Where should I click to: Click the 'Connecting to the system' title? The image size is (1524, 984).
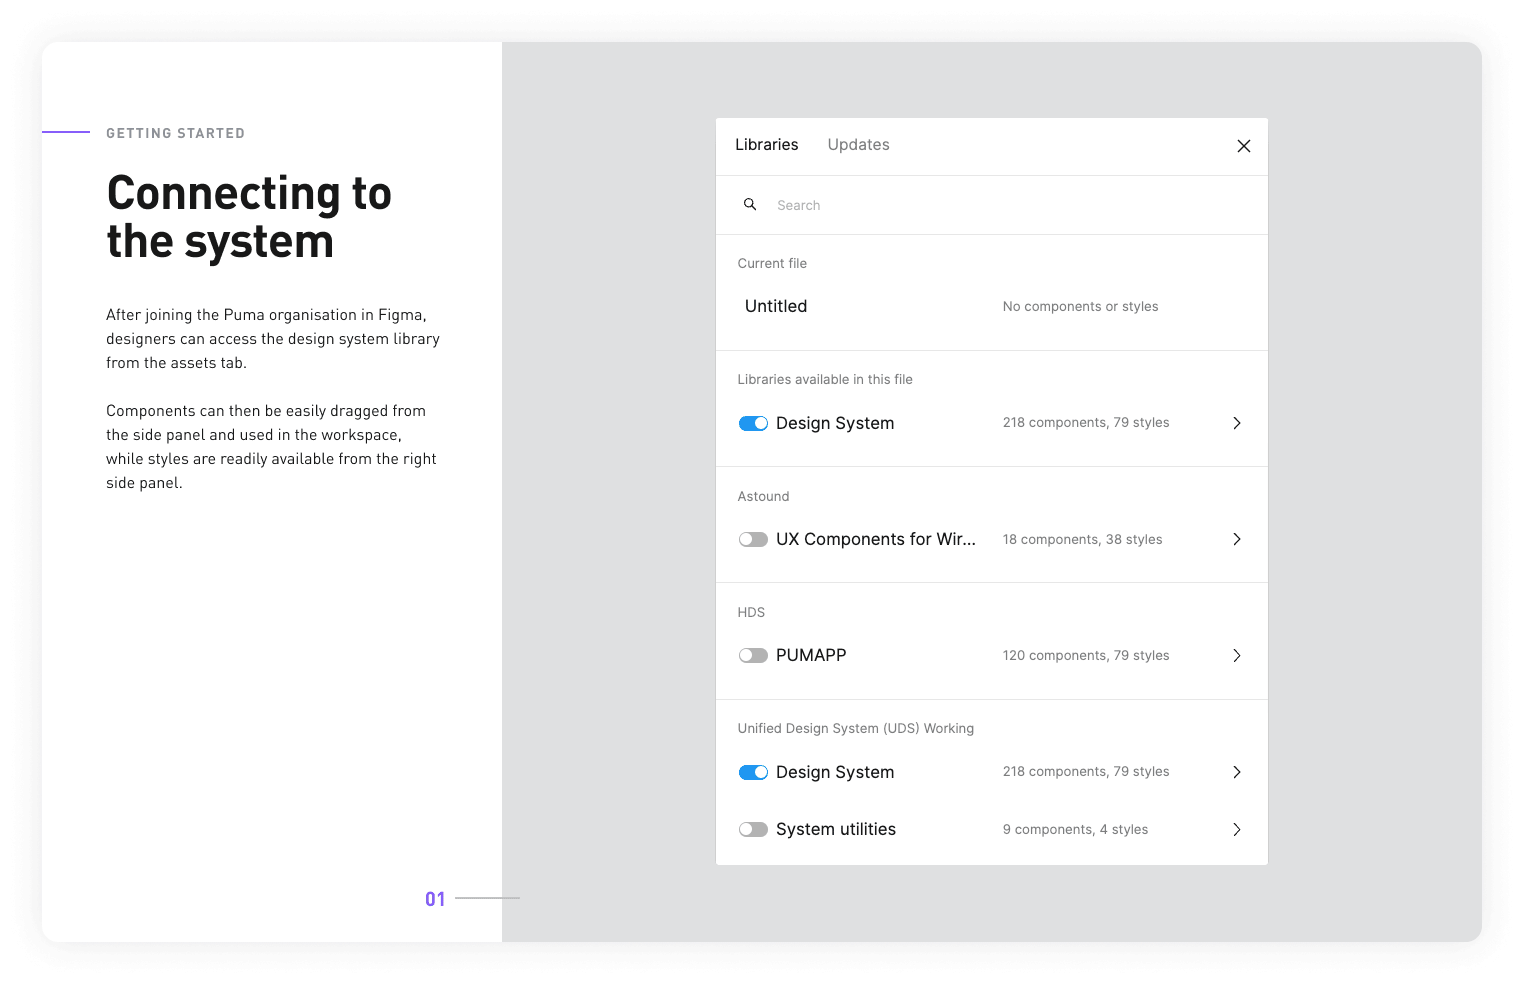pyautogui.click(x=249, y=217)
